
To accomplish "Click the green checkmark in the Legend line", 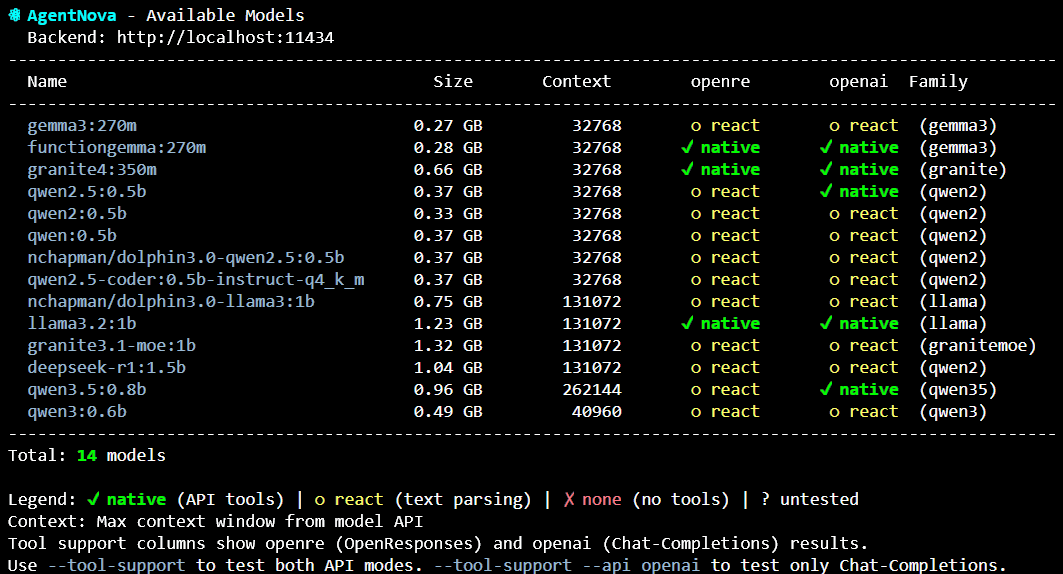I will [x=94, y=499].
